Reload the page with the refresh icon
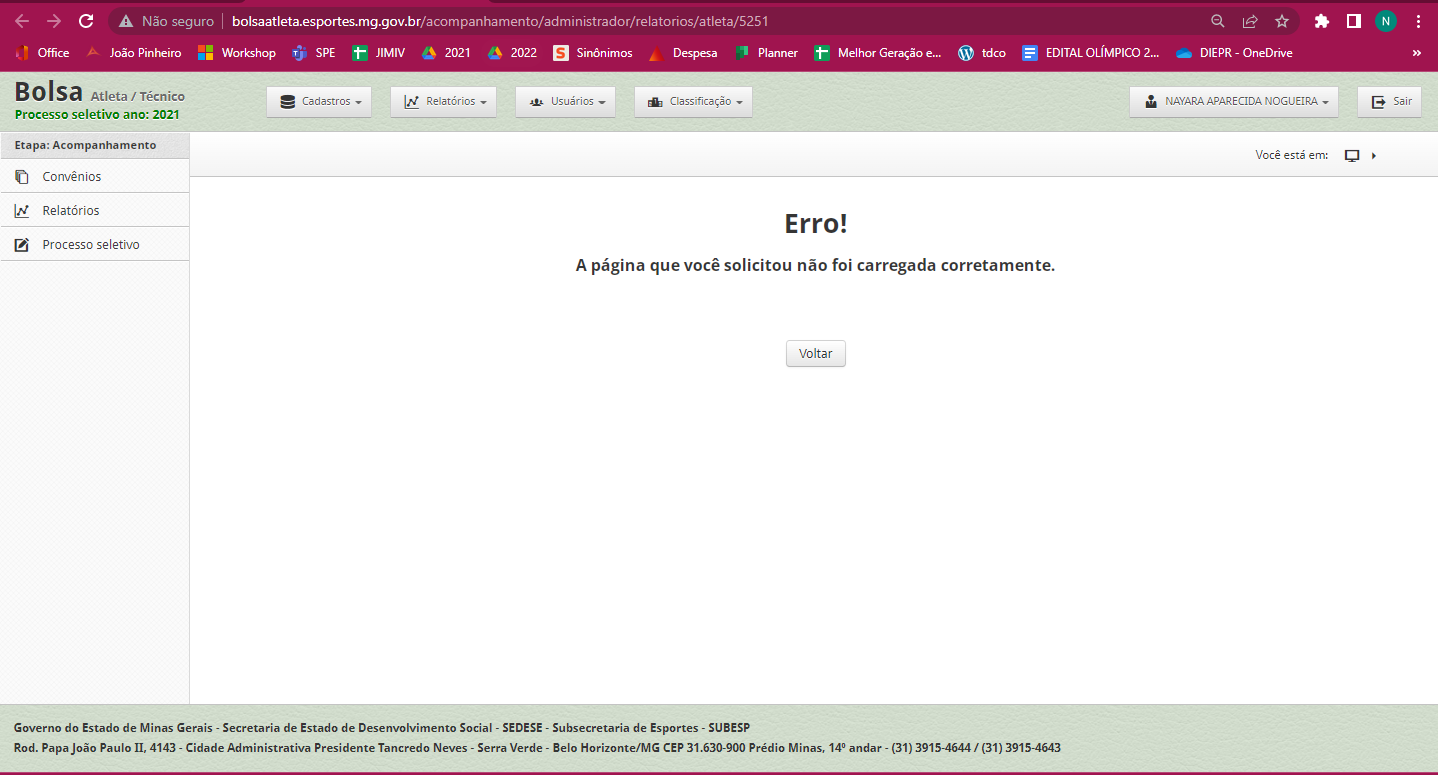Image resolution: width=1438 pixels, height=775 pixels. [x=86, y=21]
